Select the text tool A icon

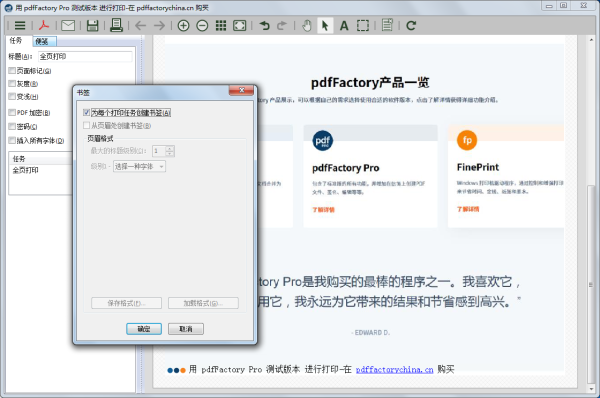pyautogui.click(x=344, y=26)
